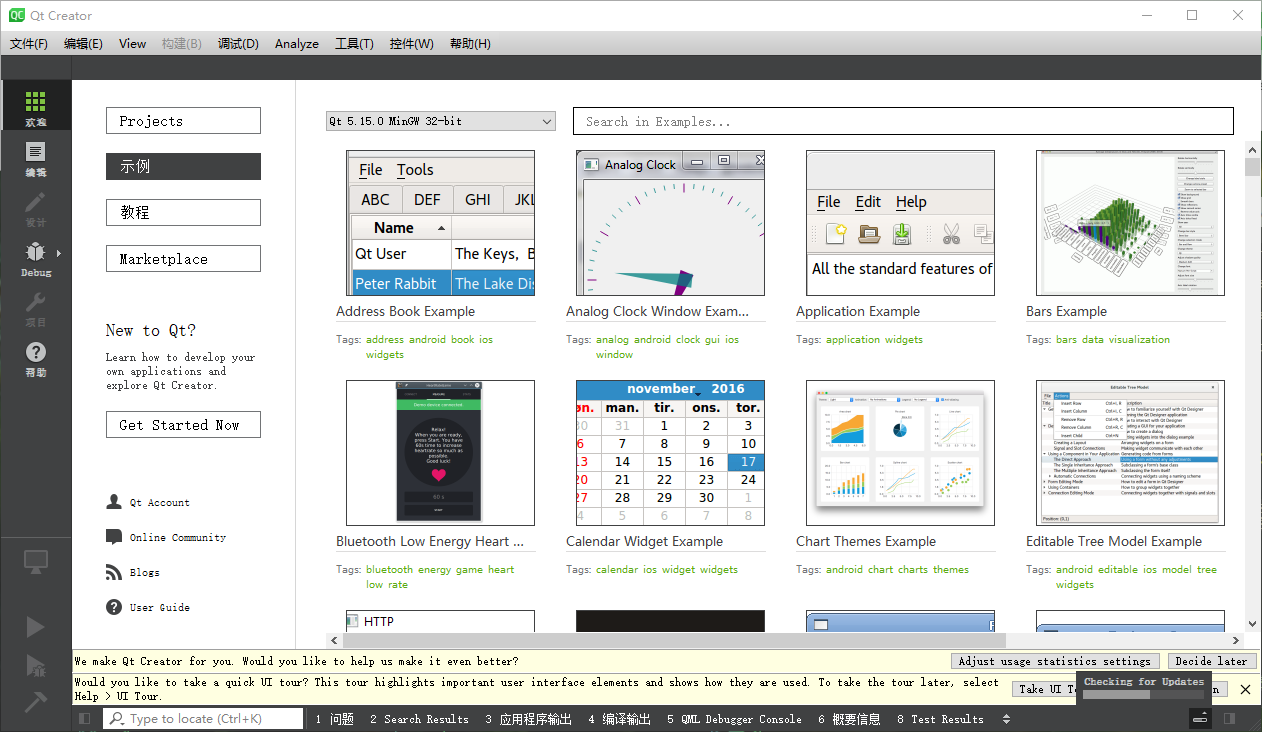Open the Analog Clock Window Example thumbnail

[x=670, y=223]
